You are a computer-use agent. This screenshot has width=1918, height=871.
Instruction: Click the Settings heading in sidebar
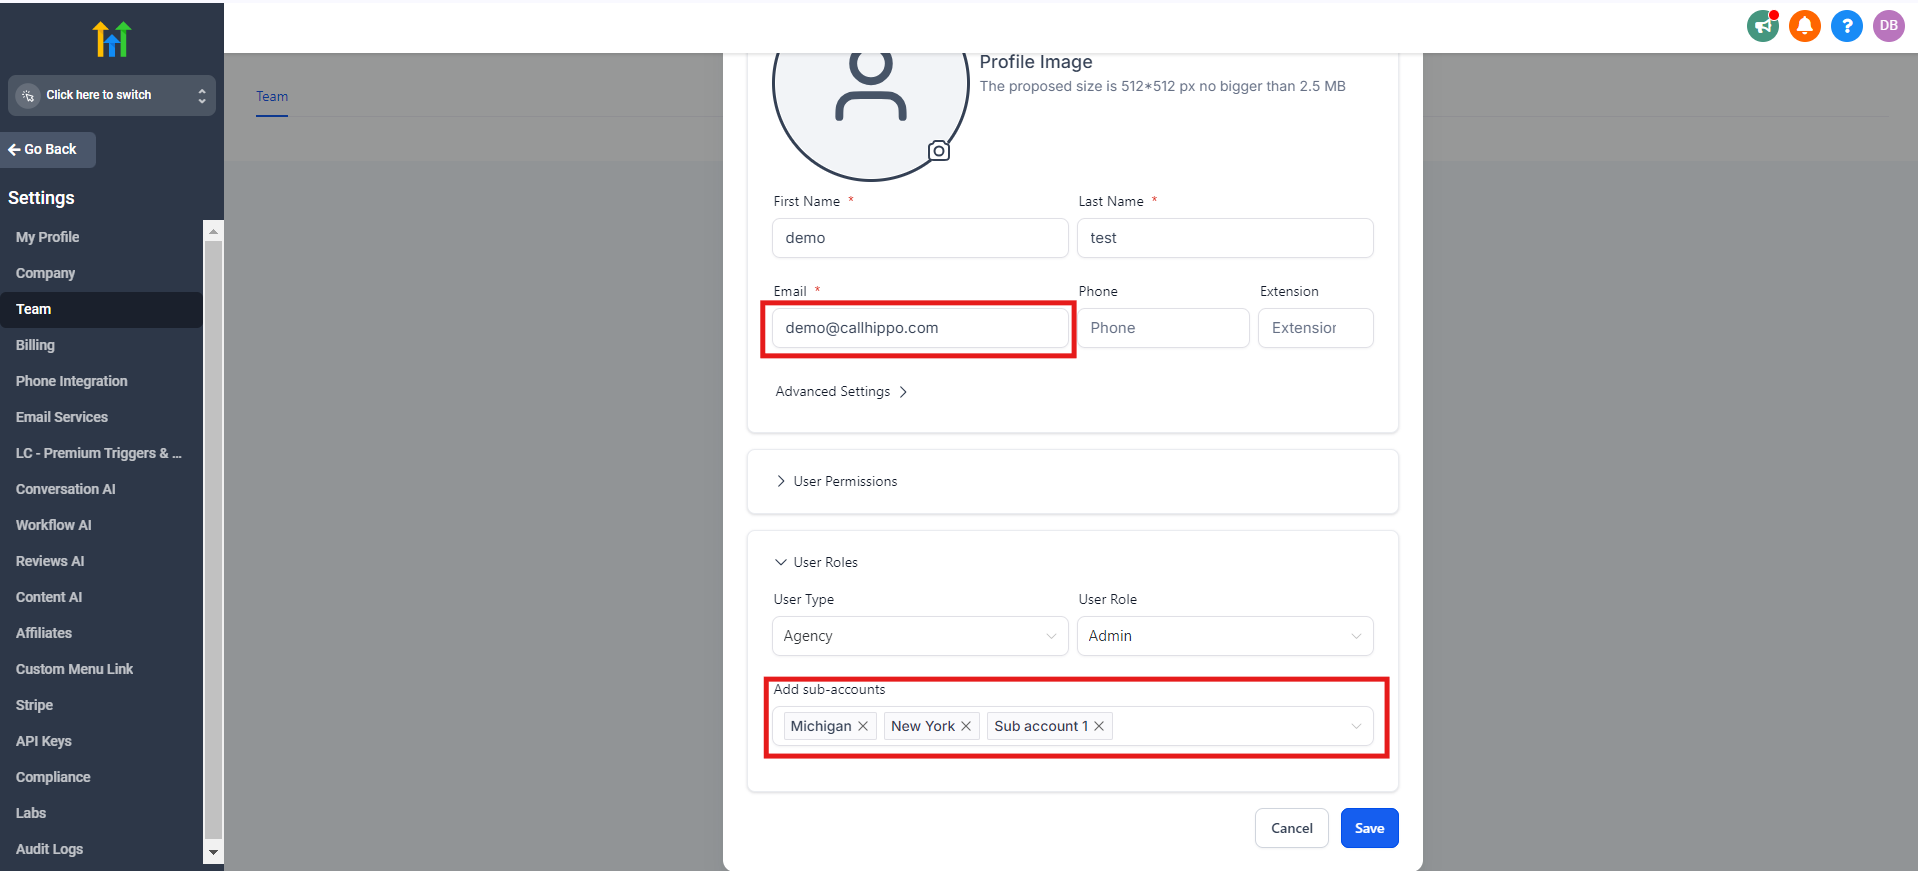pyautogui.click(x=41, y=198)
